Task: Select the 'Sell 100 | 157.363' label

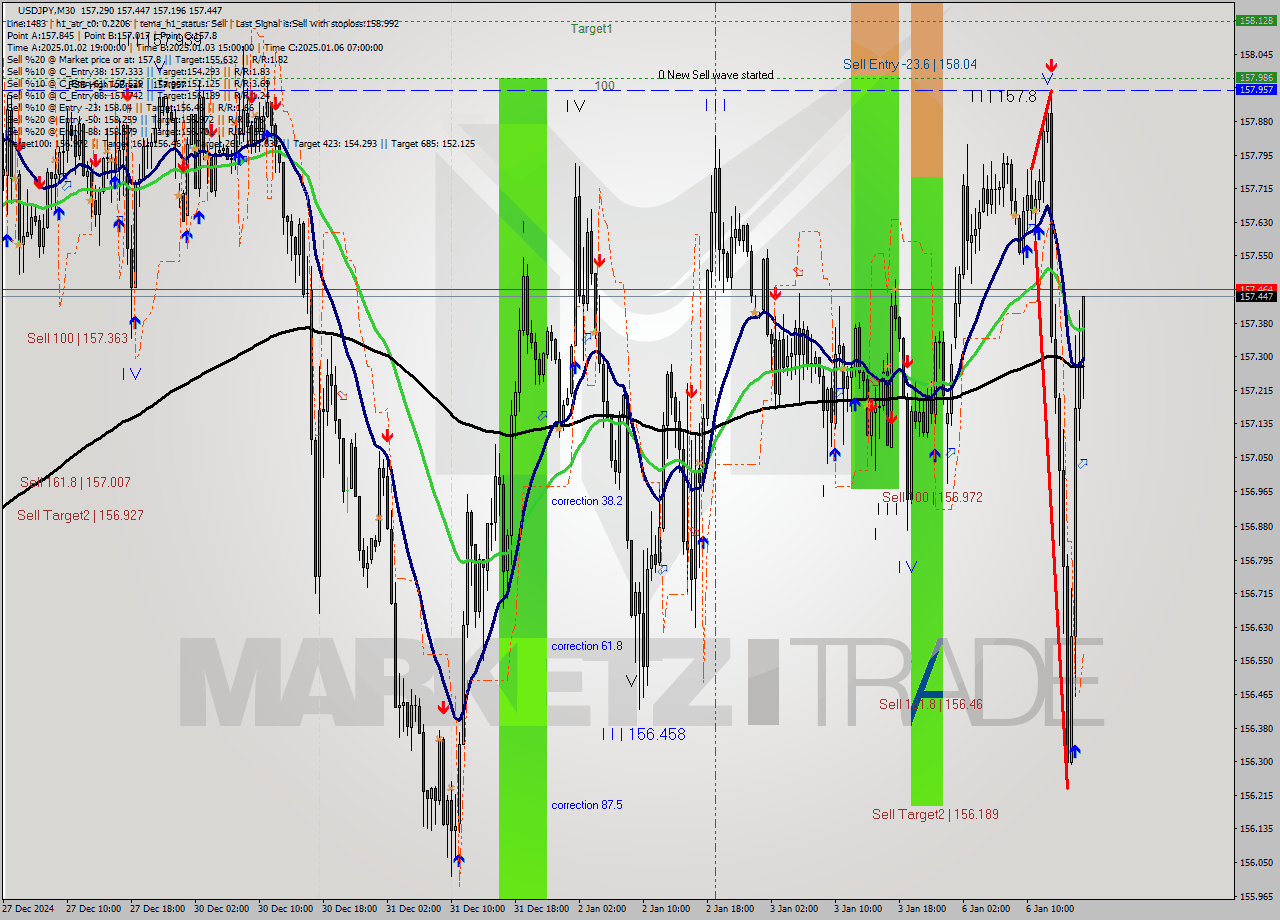Action: coord(77,339)
